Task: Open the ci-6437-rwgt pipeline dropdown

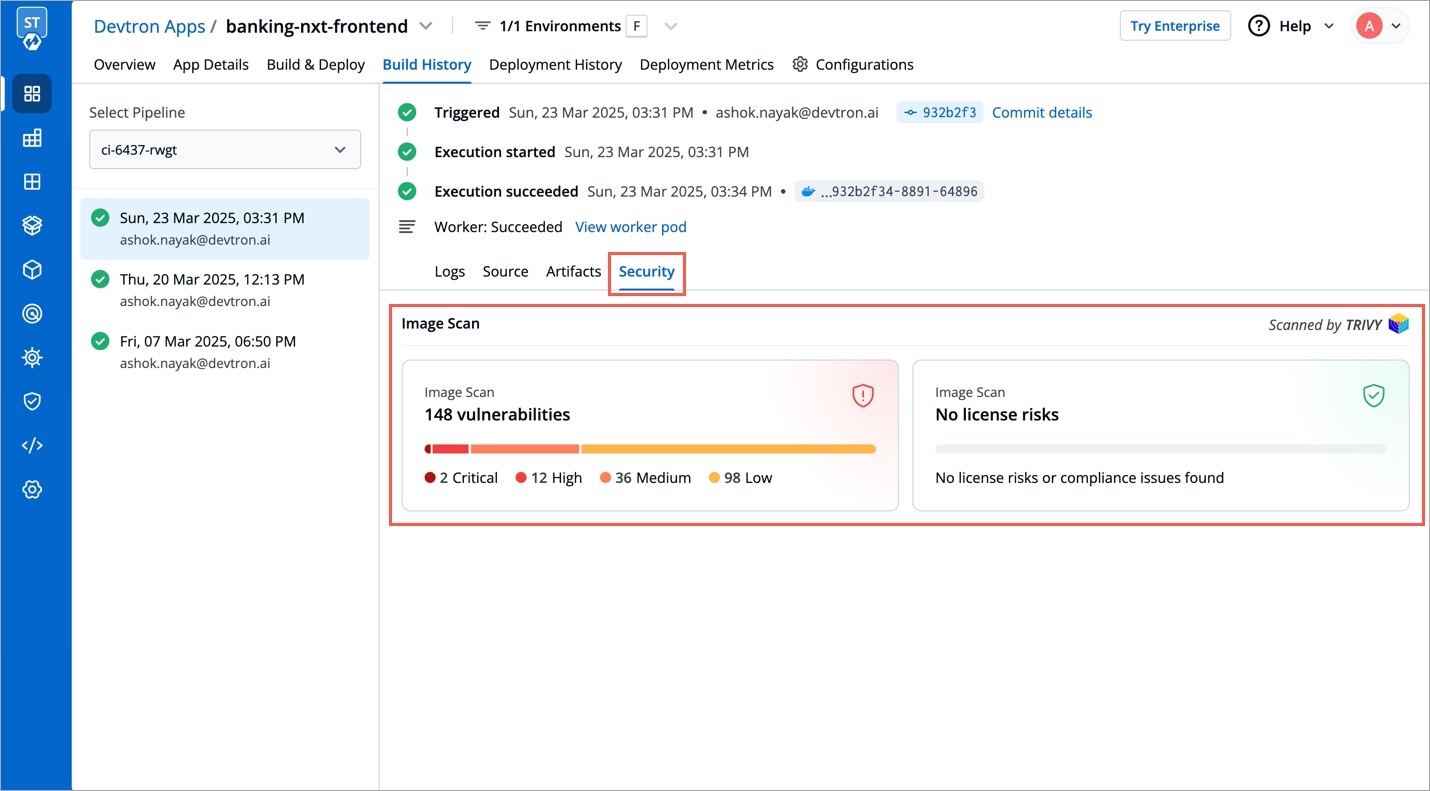Action: [225, 150]
